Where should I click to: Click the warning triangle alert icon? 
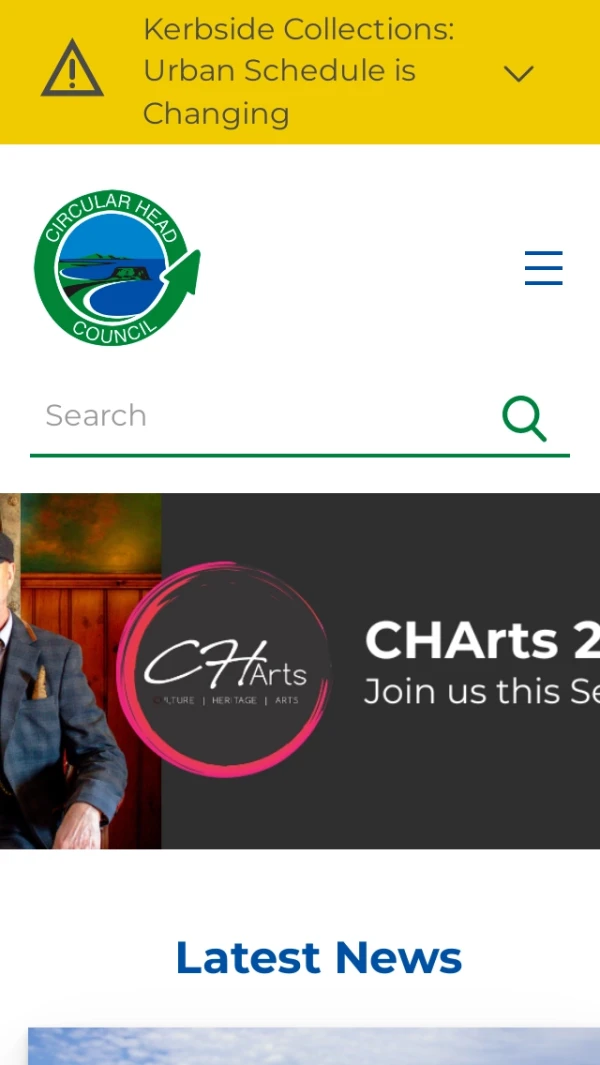(x=72, y=69)
